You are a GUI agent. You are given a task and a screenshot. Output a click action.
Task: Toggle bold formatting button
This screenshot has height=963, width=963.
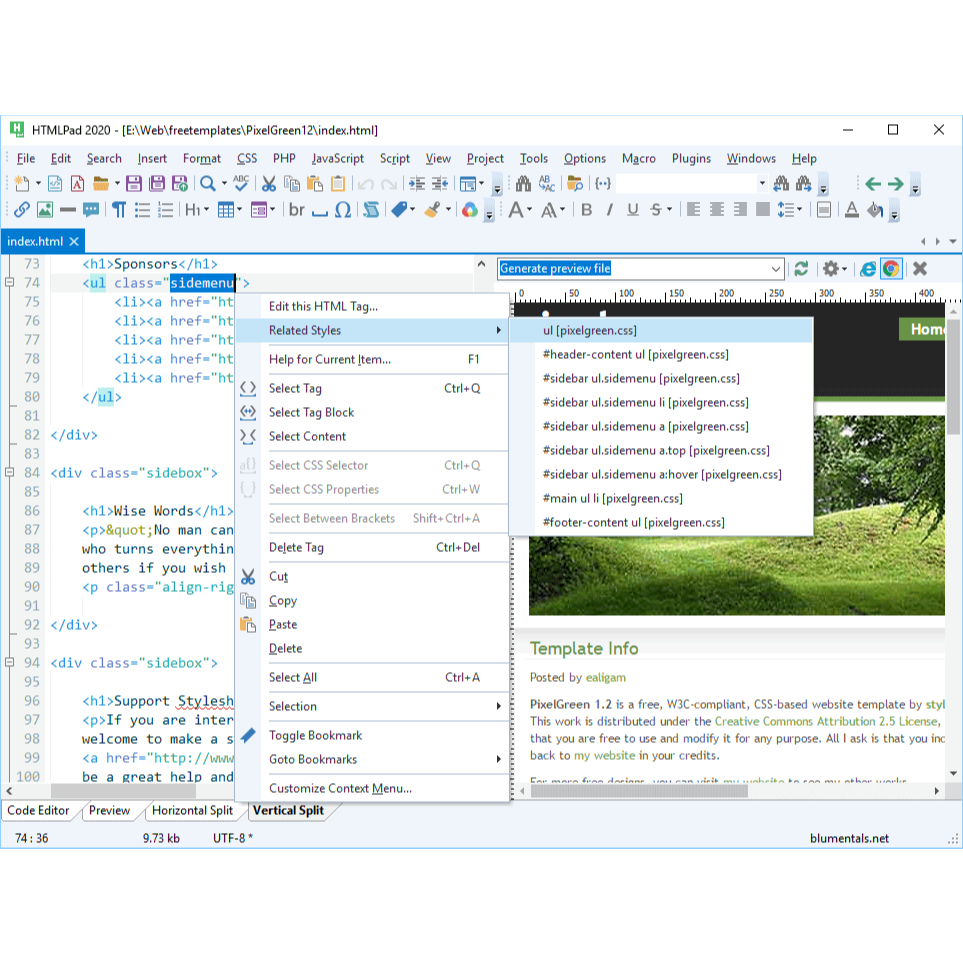click(587, 210)
